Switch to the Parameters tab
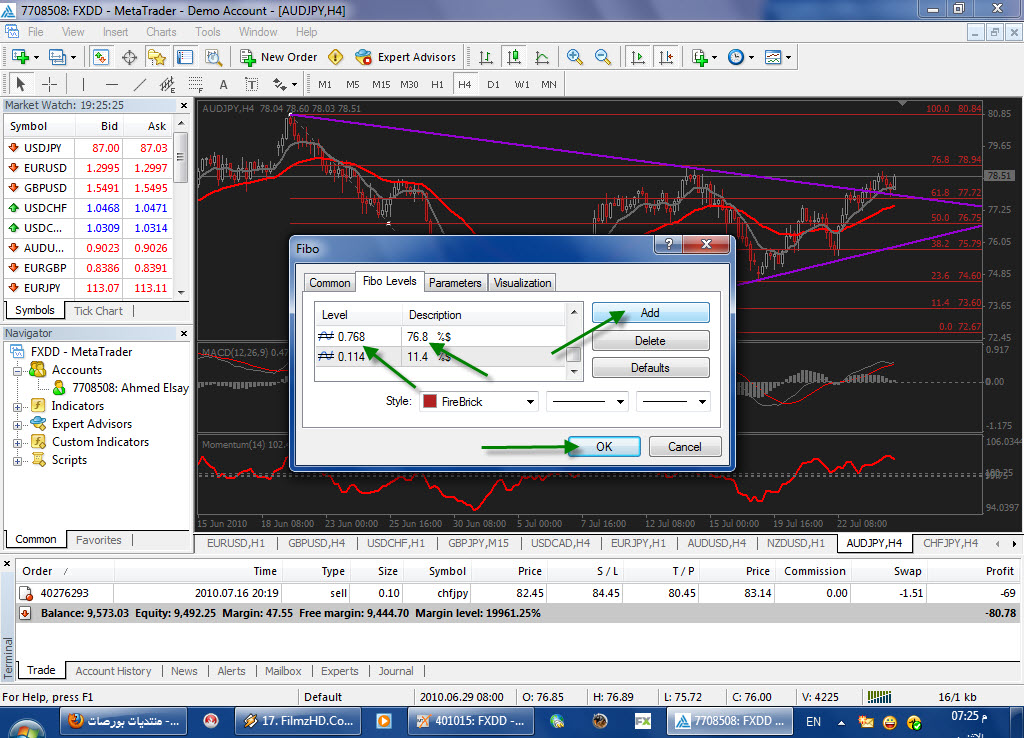The width and height of the screenshot is (1024, 738). click(x=456, y=283)
